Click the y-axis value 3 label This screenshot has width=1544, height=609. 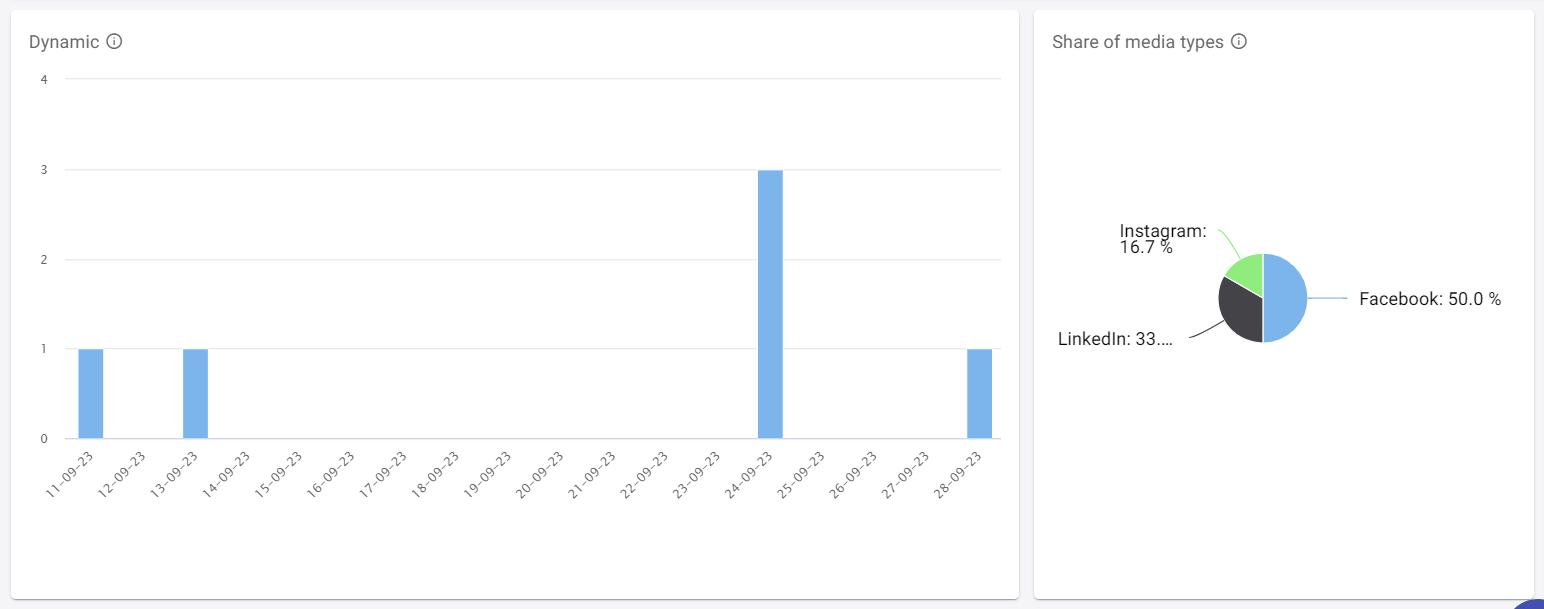tap(44, 170)
